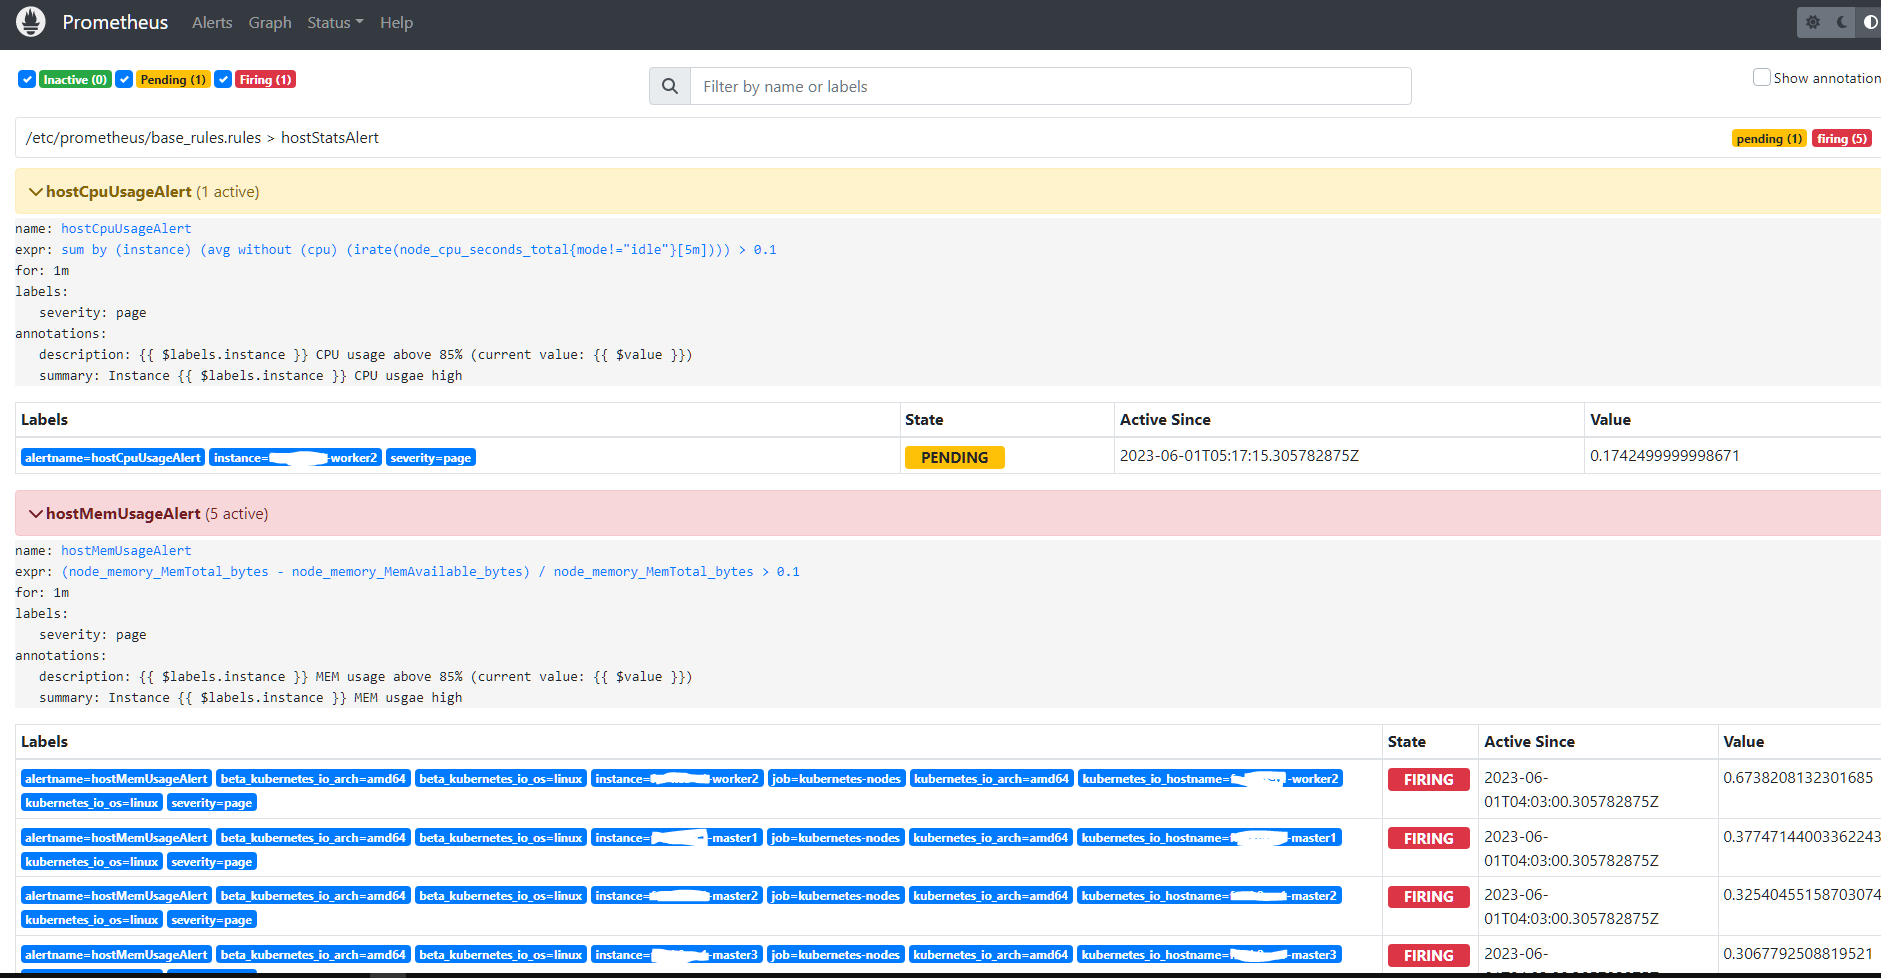Open the hostCpuUsageAlert name link
1881x978 pixels.
[126, 229]
